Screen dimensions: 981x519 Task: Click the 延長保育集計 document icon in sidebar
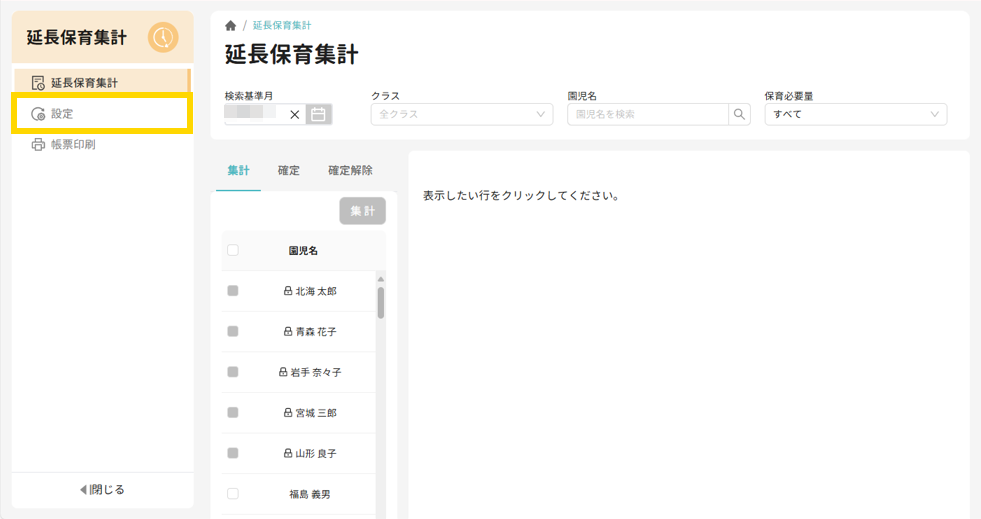click(38, 82)
